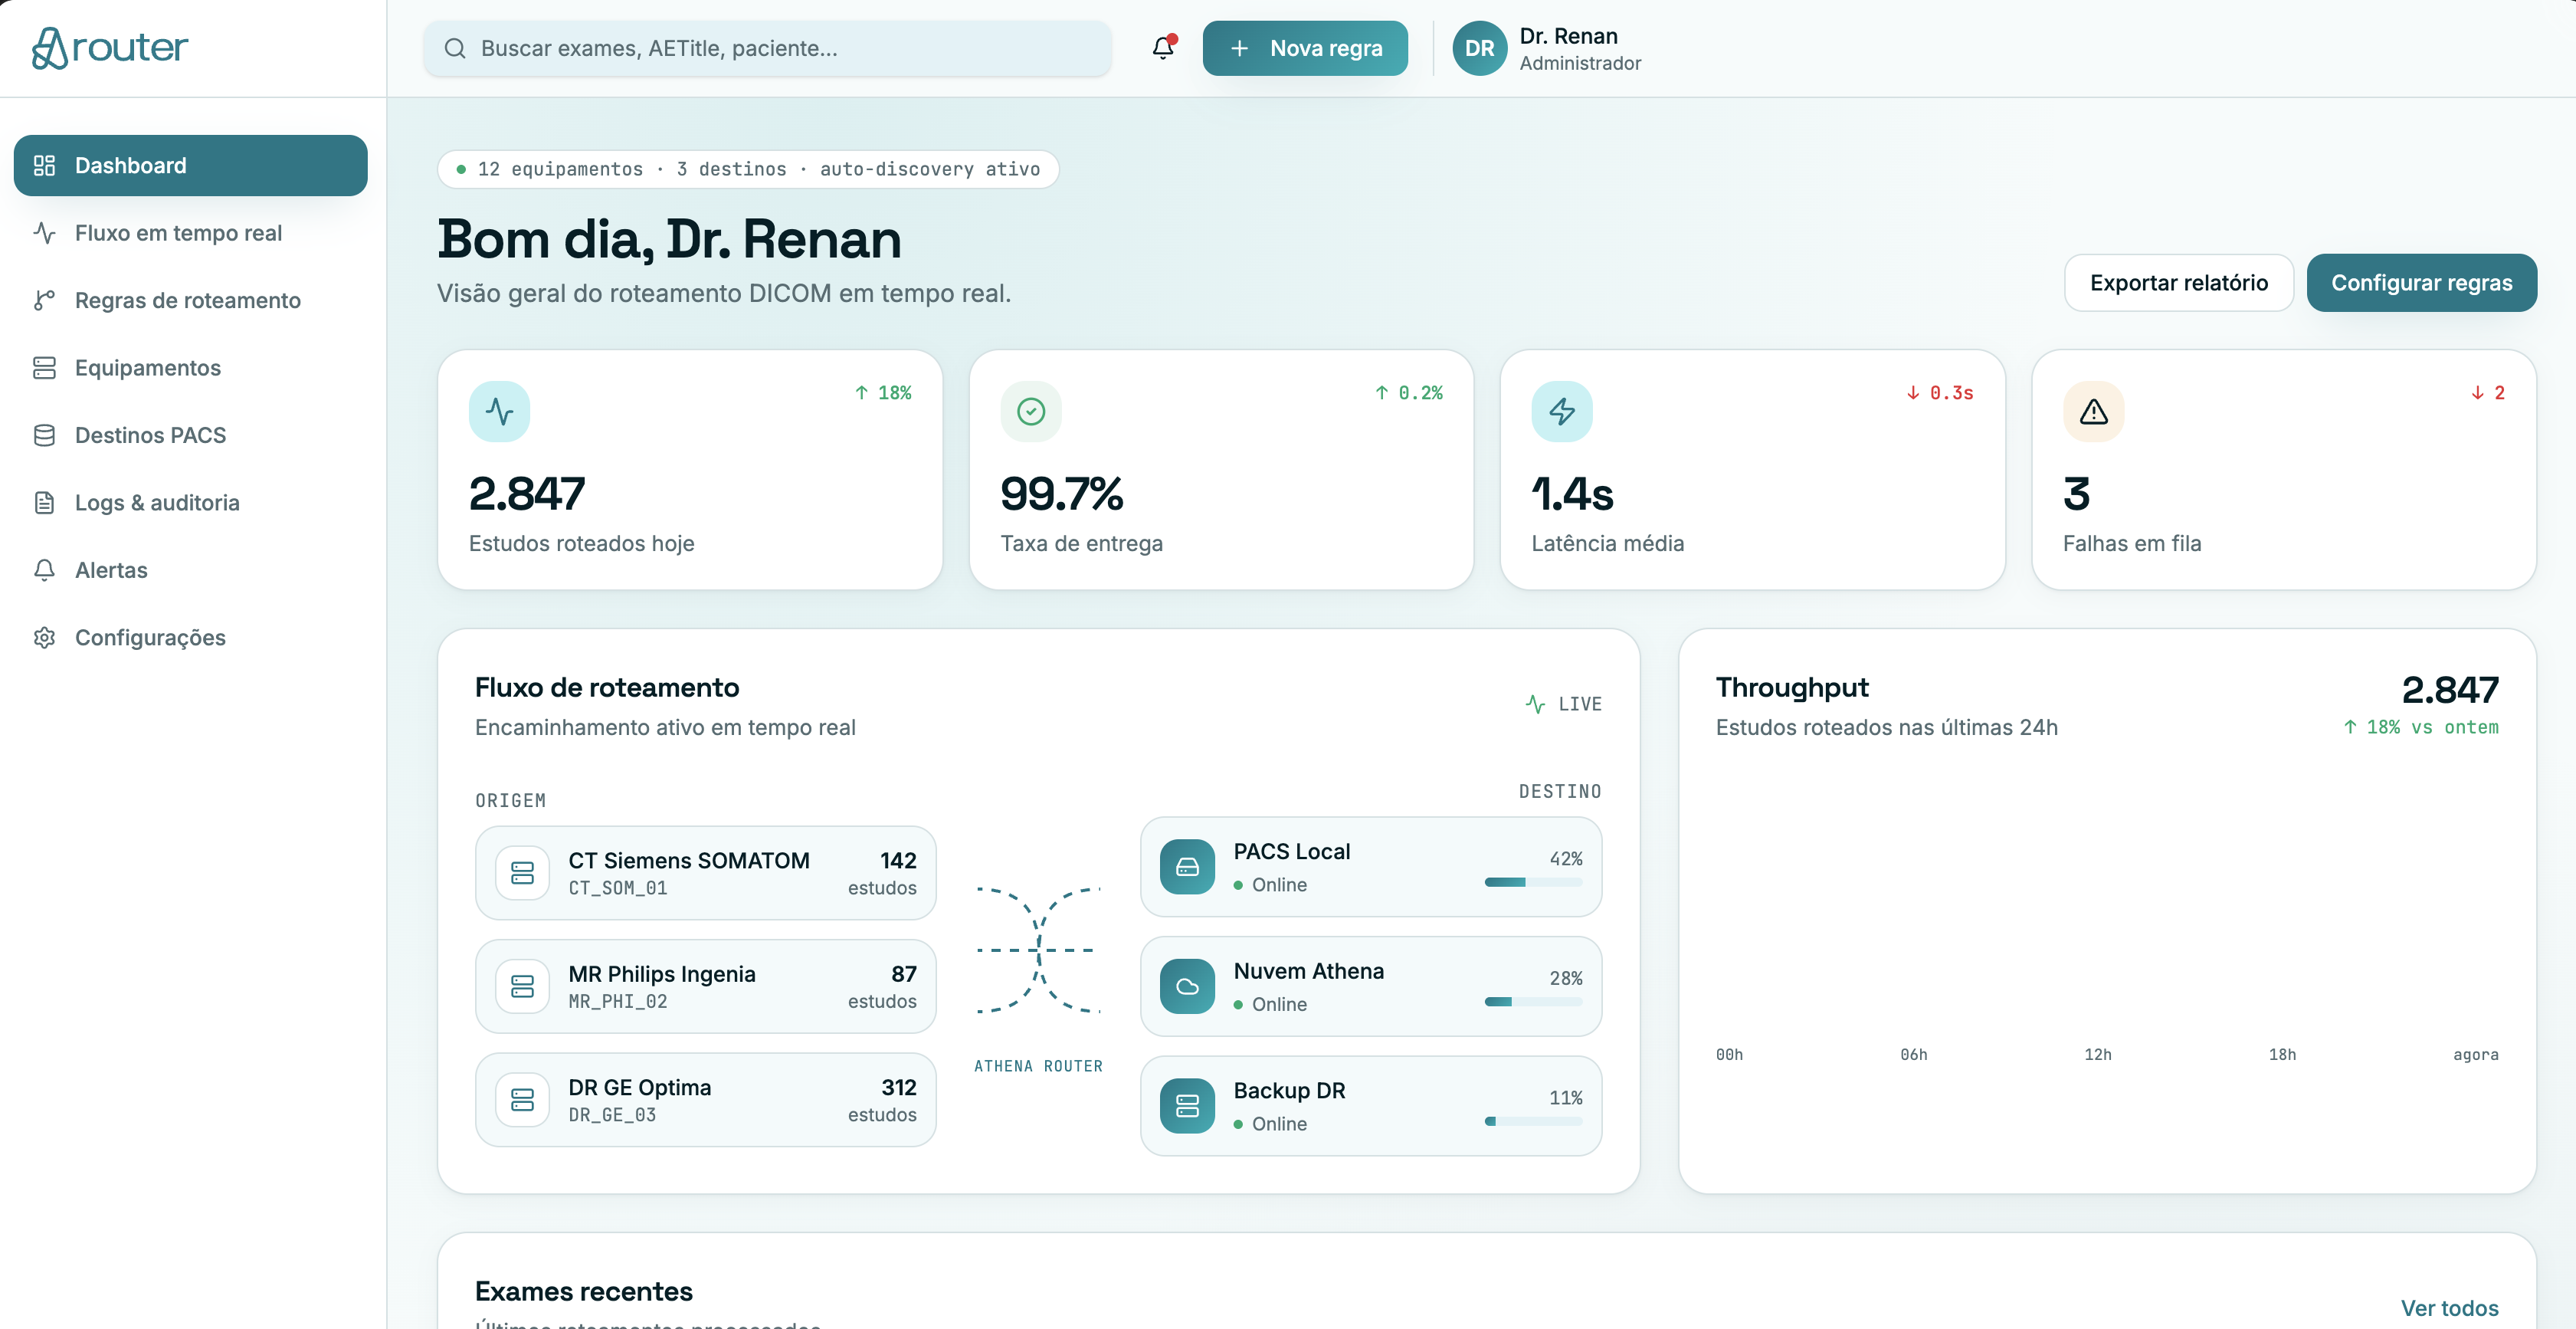The image size is (2576, 1329).
Task: Click the Falhas em fila warning icon
Action: click(x=2094, y=411)
